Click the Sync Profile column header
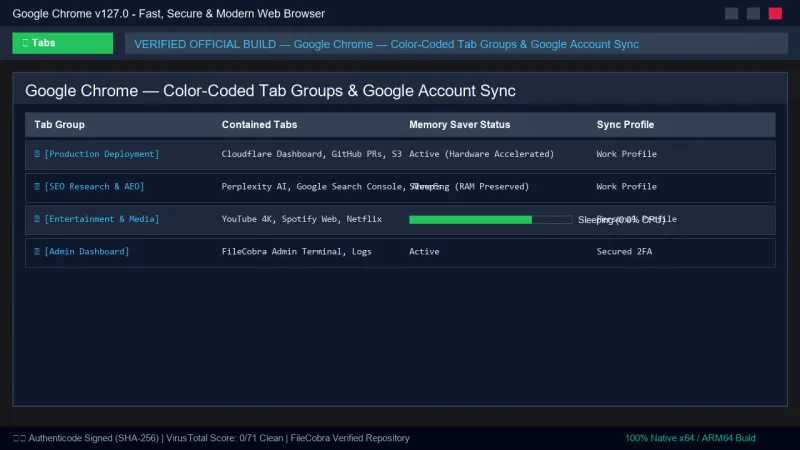800x450 pixels. (625, 124)
